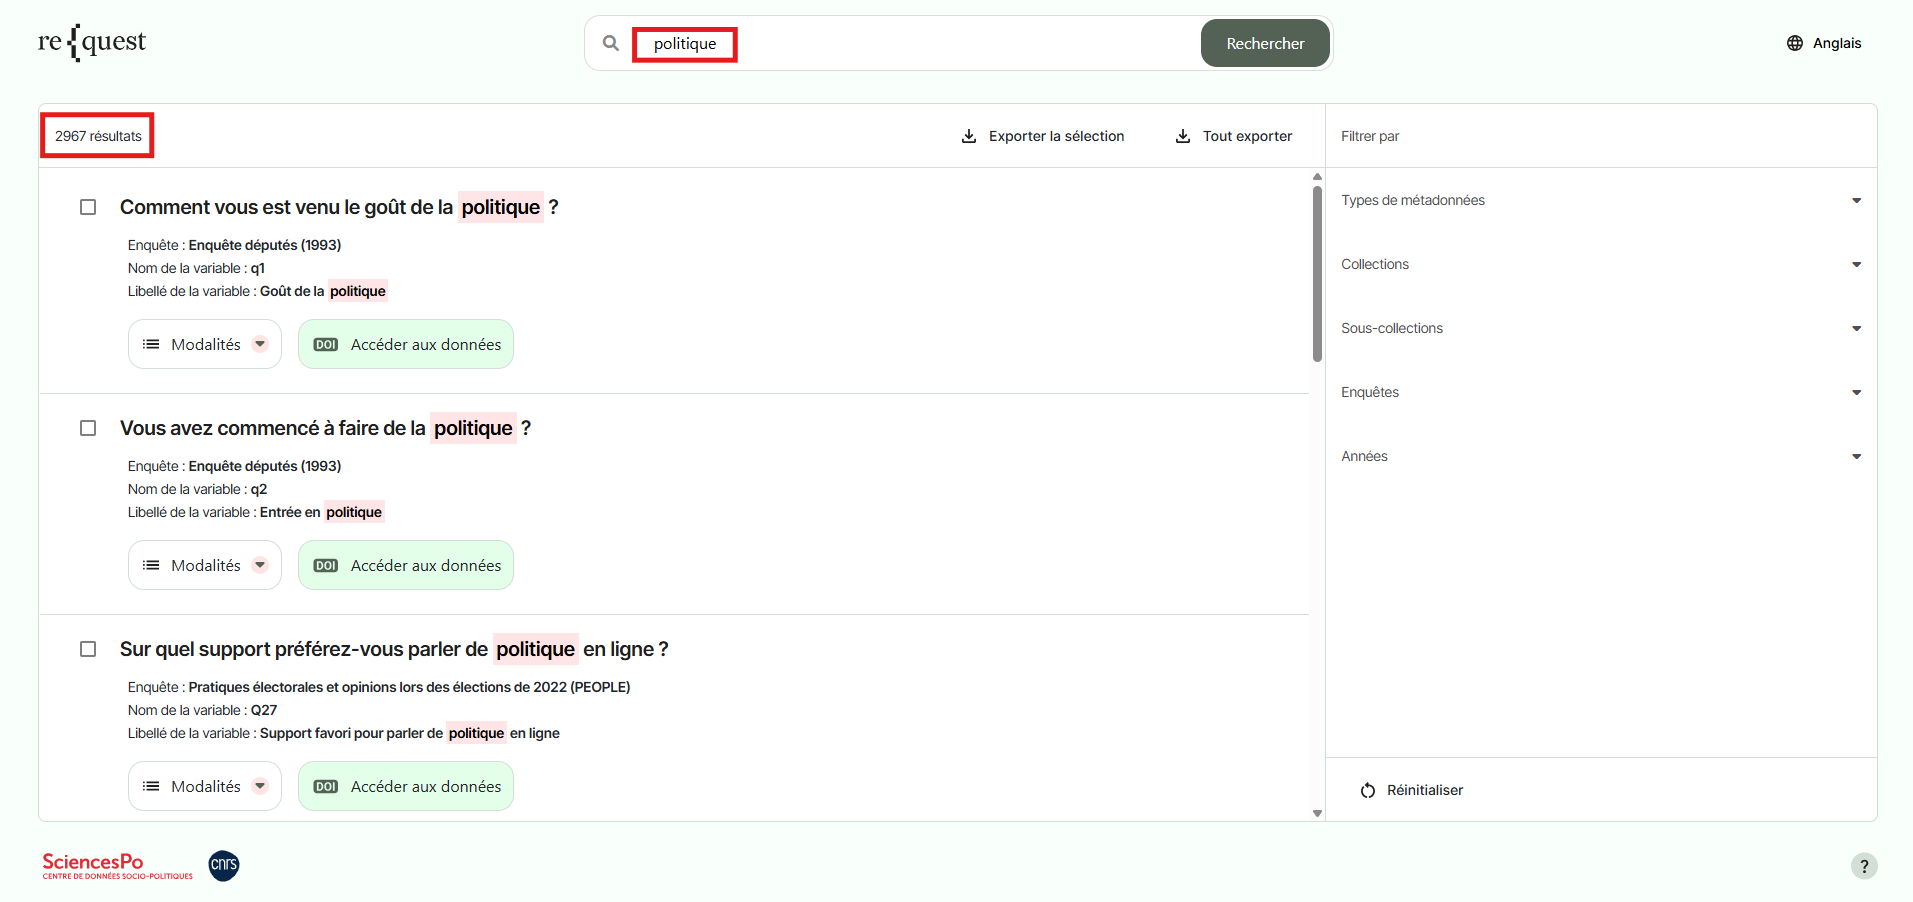Viewport: 1913px width, 902px height.
Task: Click Accéder aux données for variable q2
Action: [406, 565]
